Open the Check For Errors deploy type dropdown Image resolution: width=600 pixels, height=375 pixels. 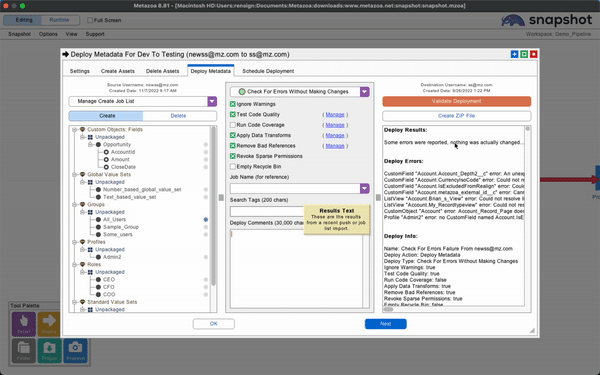pos(364,91)
